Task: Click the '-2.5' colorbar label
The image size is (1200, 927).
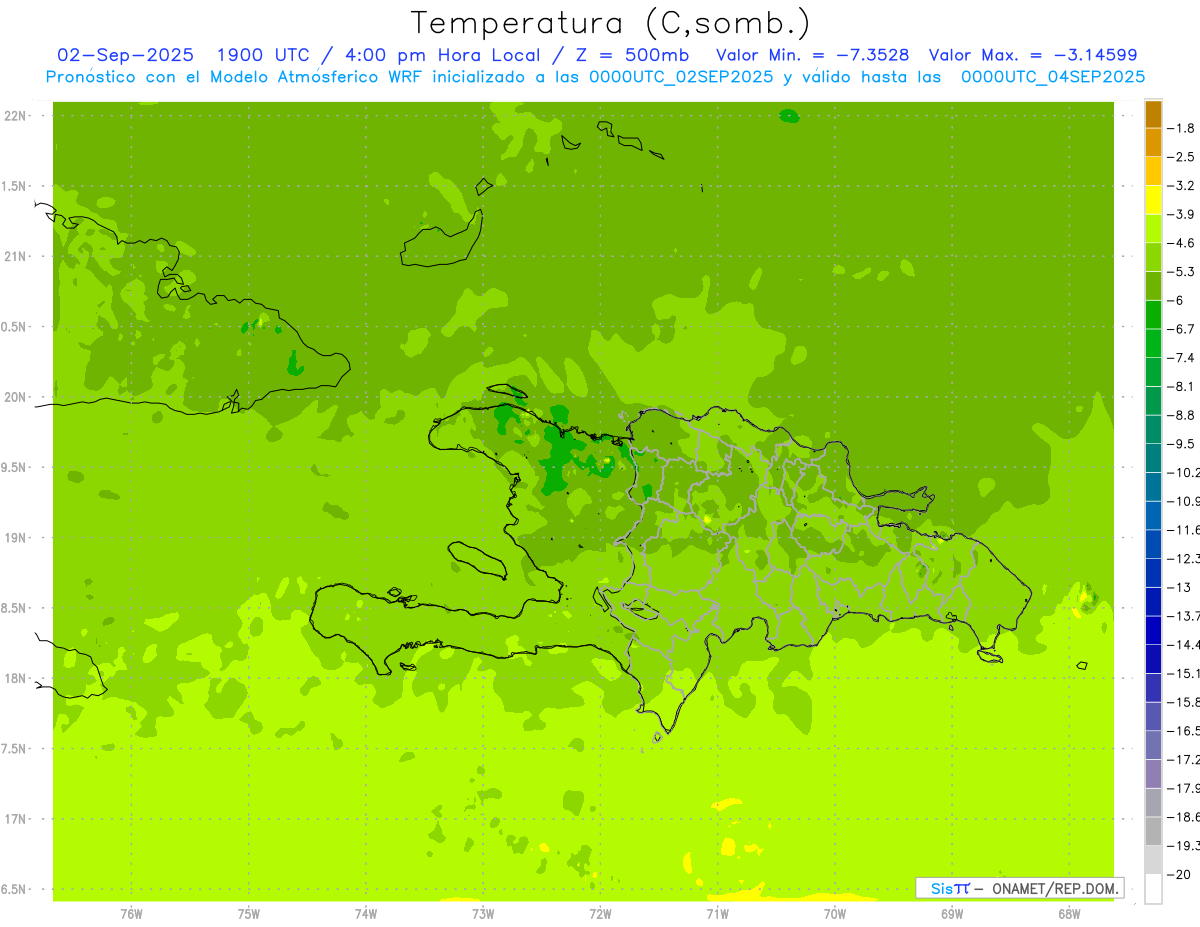Action: [1181, 157]
